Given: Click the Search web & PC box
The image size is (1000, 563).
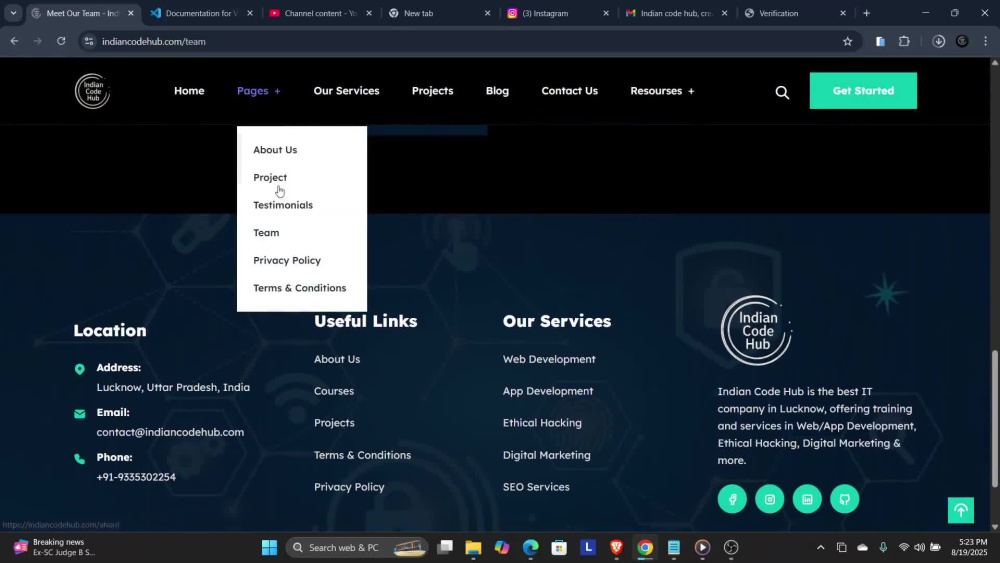Looking at the screenshot, I should coord(356,547).
